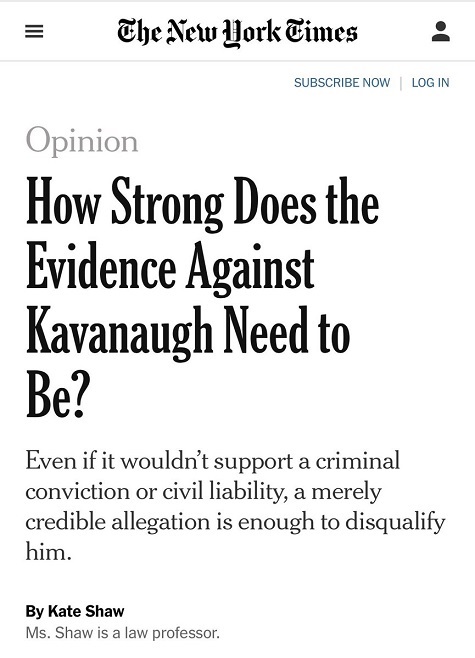Click the New York Times logo
475x658 pixels.
point(237,33)
